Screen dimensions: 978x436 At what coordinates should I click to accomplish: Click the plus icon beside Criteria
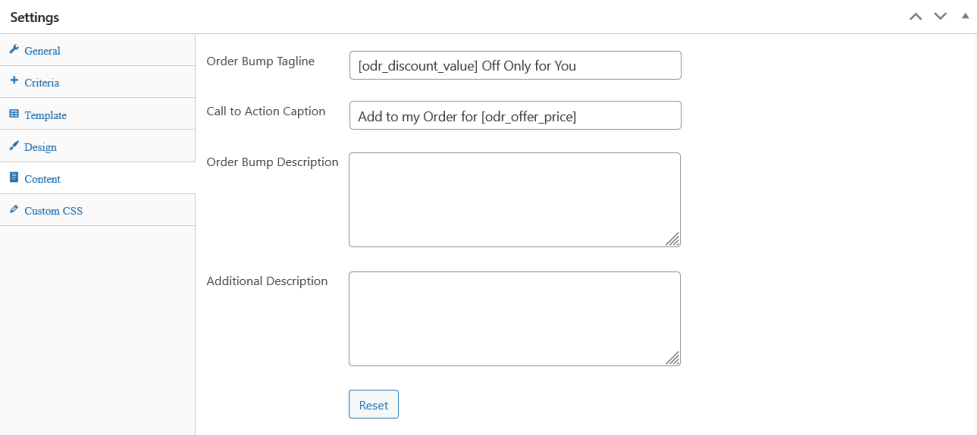click(14, 82)
